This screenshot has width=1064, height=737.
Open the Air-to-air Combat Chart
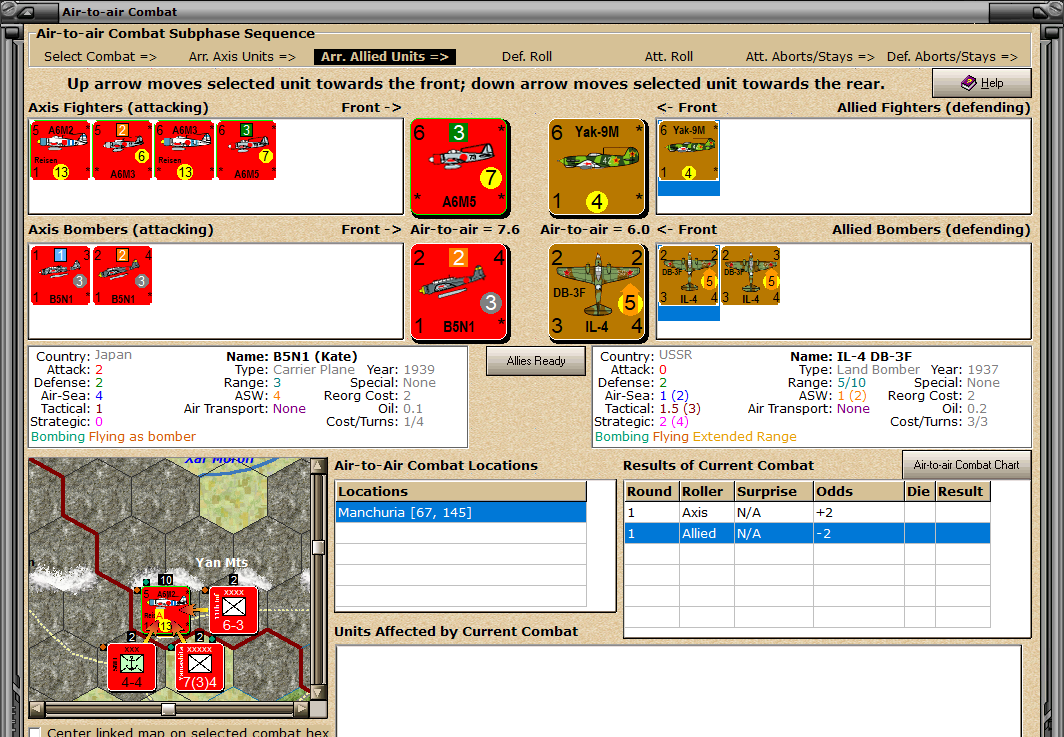(x=966, y=465)
